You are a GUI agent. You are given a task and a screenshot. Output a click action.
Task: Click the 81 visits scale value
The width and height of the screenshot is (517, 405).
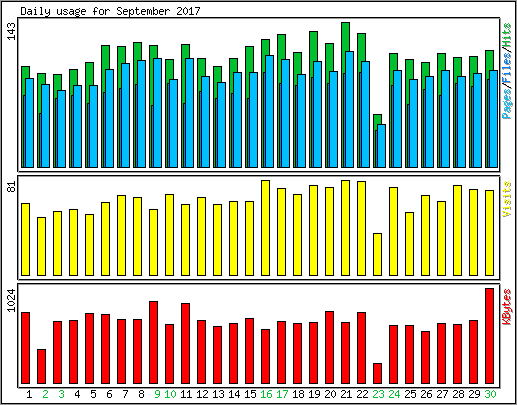12,186
